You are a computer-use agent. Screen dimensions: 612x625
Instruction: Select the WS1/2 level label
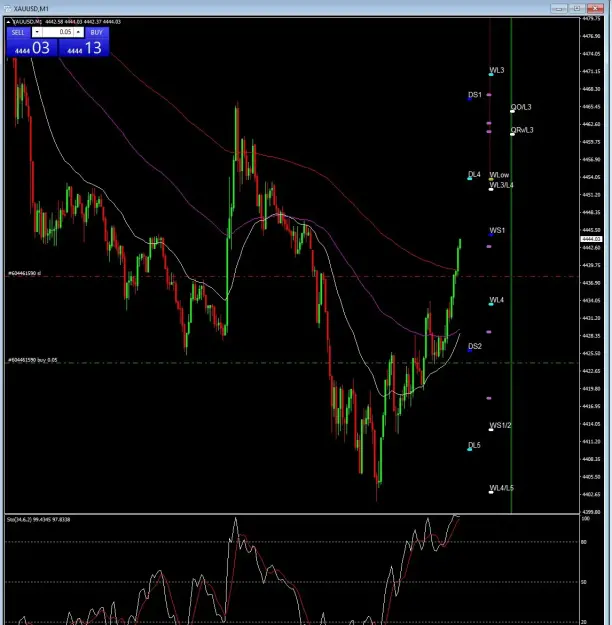tap(500, 425)
